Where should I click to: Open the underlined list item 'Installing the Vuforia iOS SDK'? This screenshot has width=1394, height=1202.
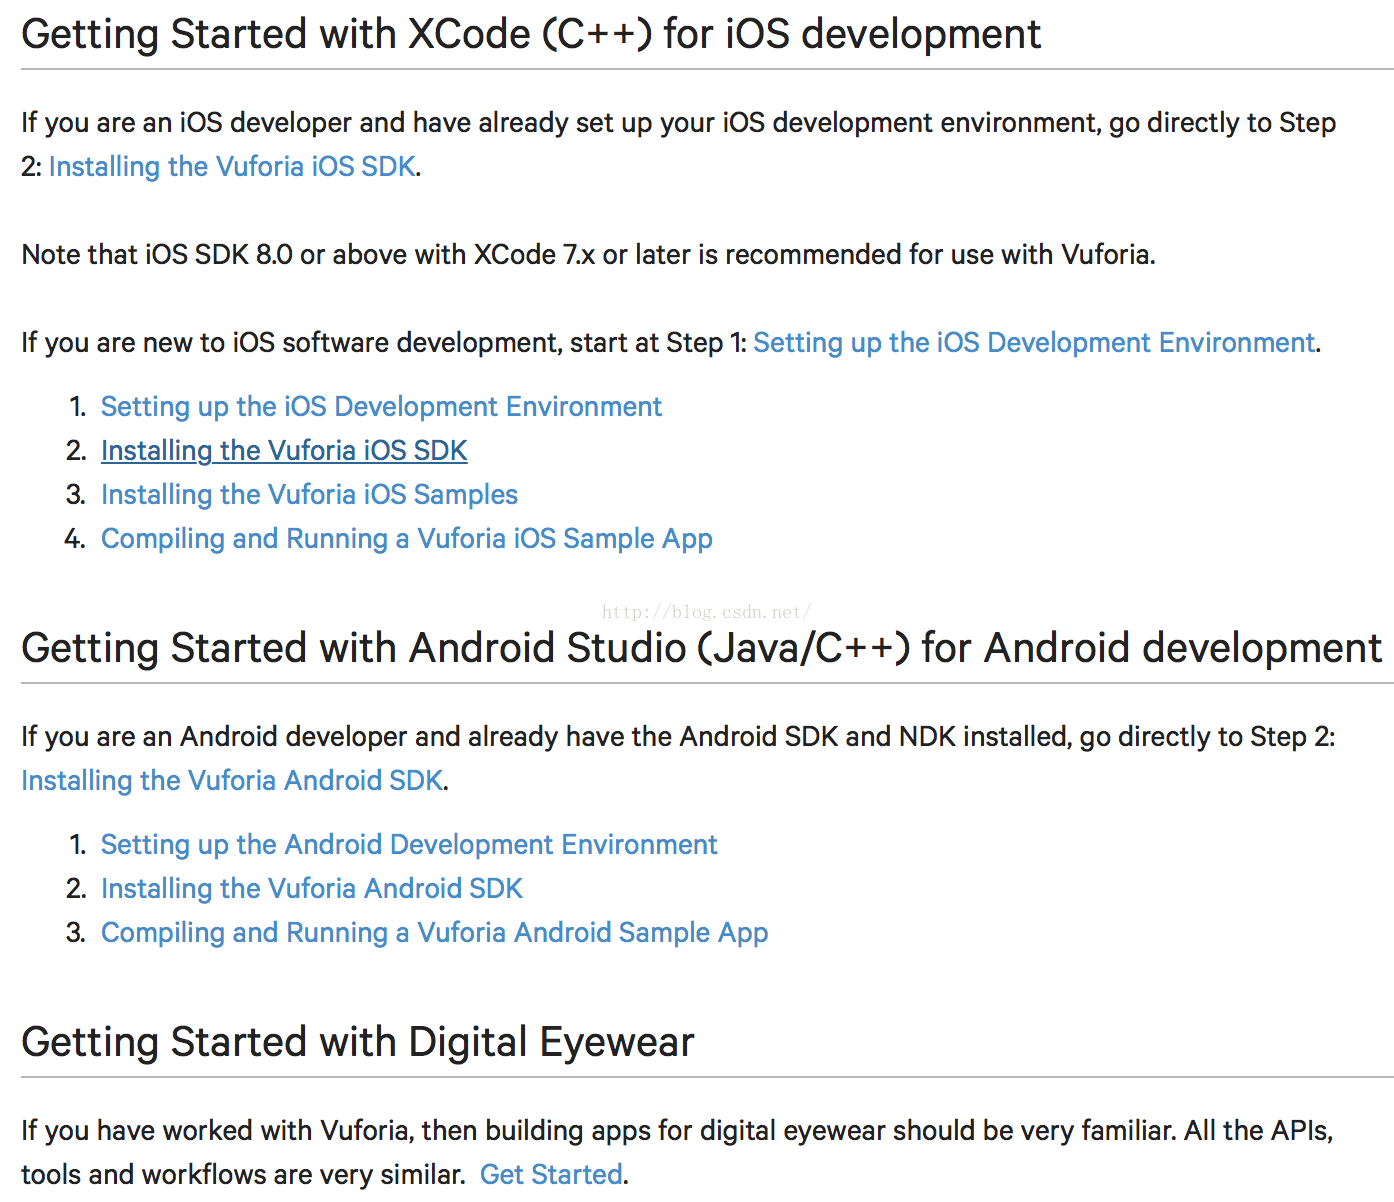[284, 450]
